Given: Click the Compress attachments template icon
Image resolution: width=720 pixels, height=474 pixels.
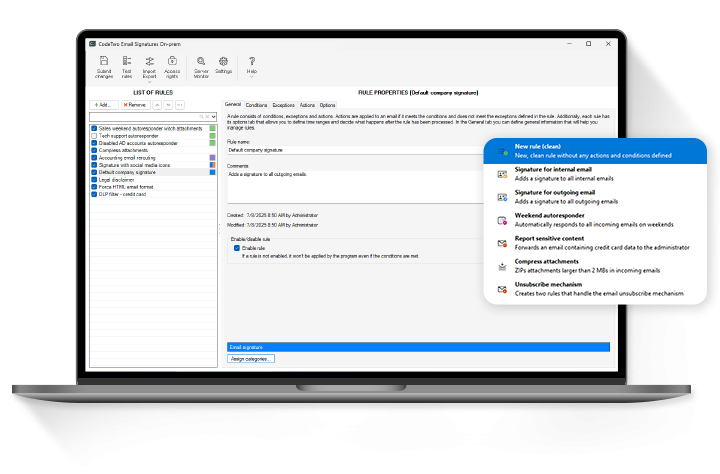Looking at the screenshot, I should [502, 266].
